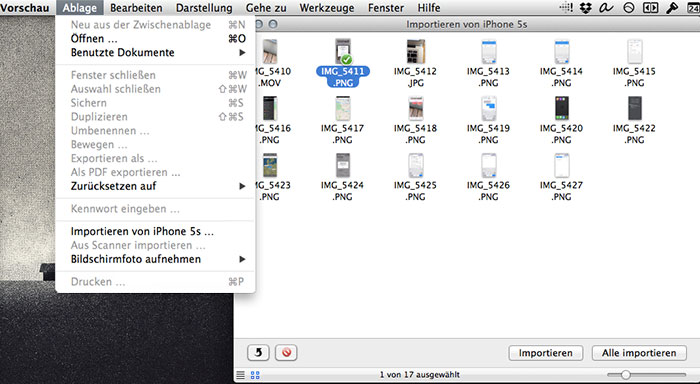Switch to grid icon view

[x=255, y=375]
